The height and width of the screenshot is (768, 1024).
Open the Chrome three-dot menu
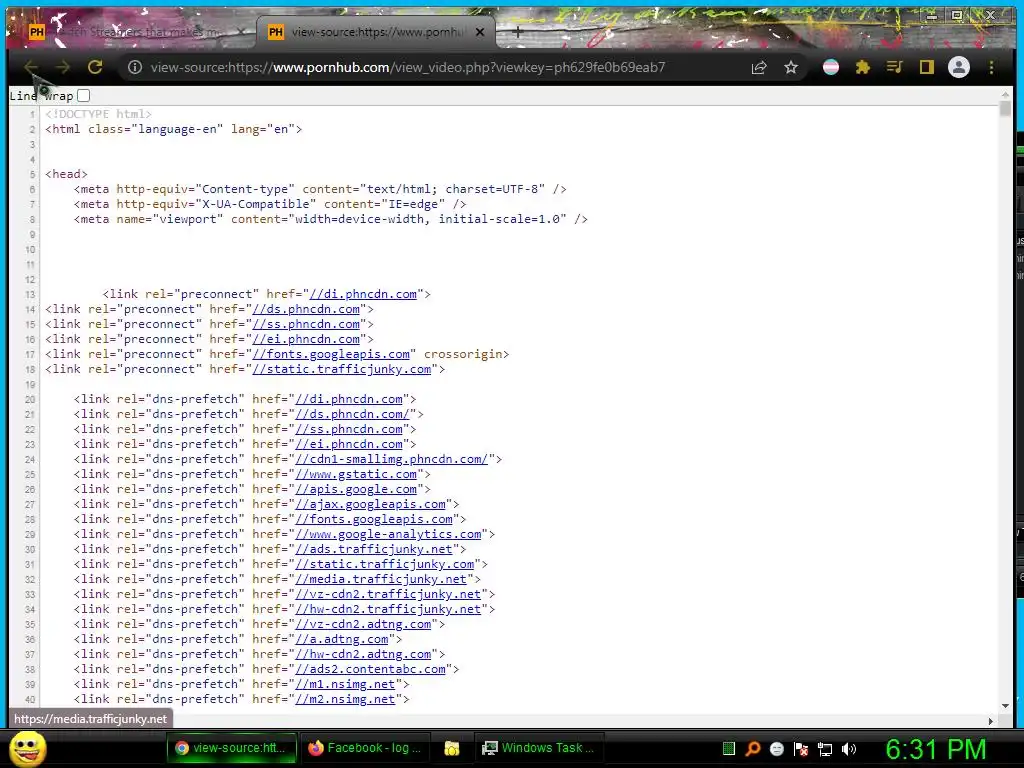(x=991, y=67)
